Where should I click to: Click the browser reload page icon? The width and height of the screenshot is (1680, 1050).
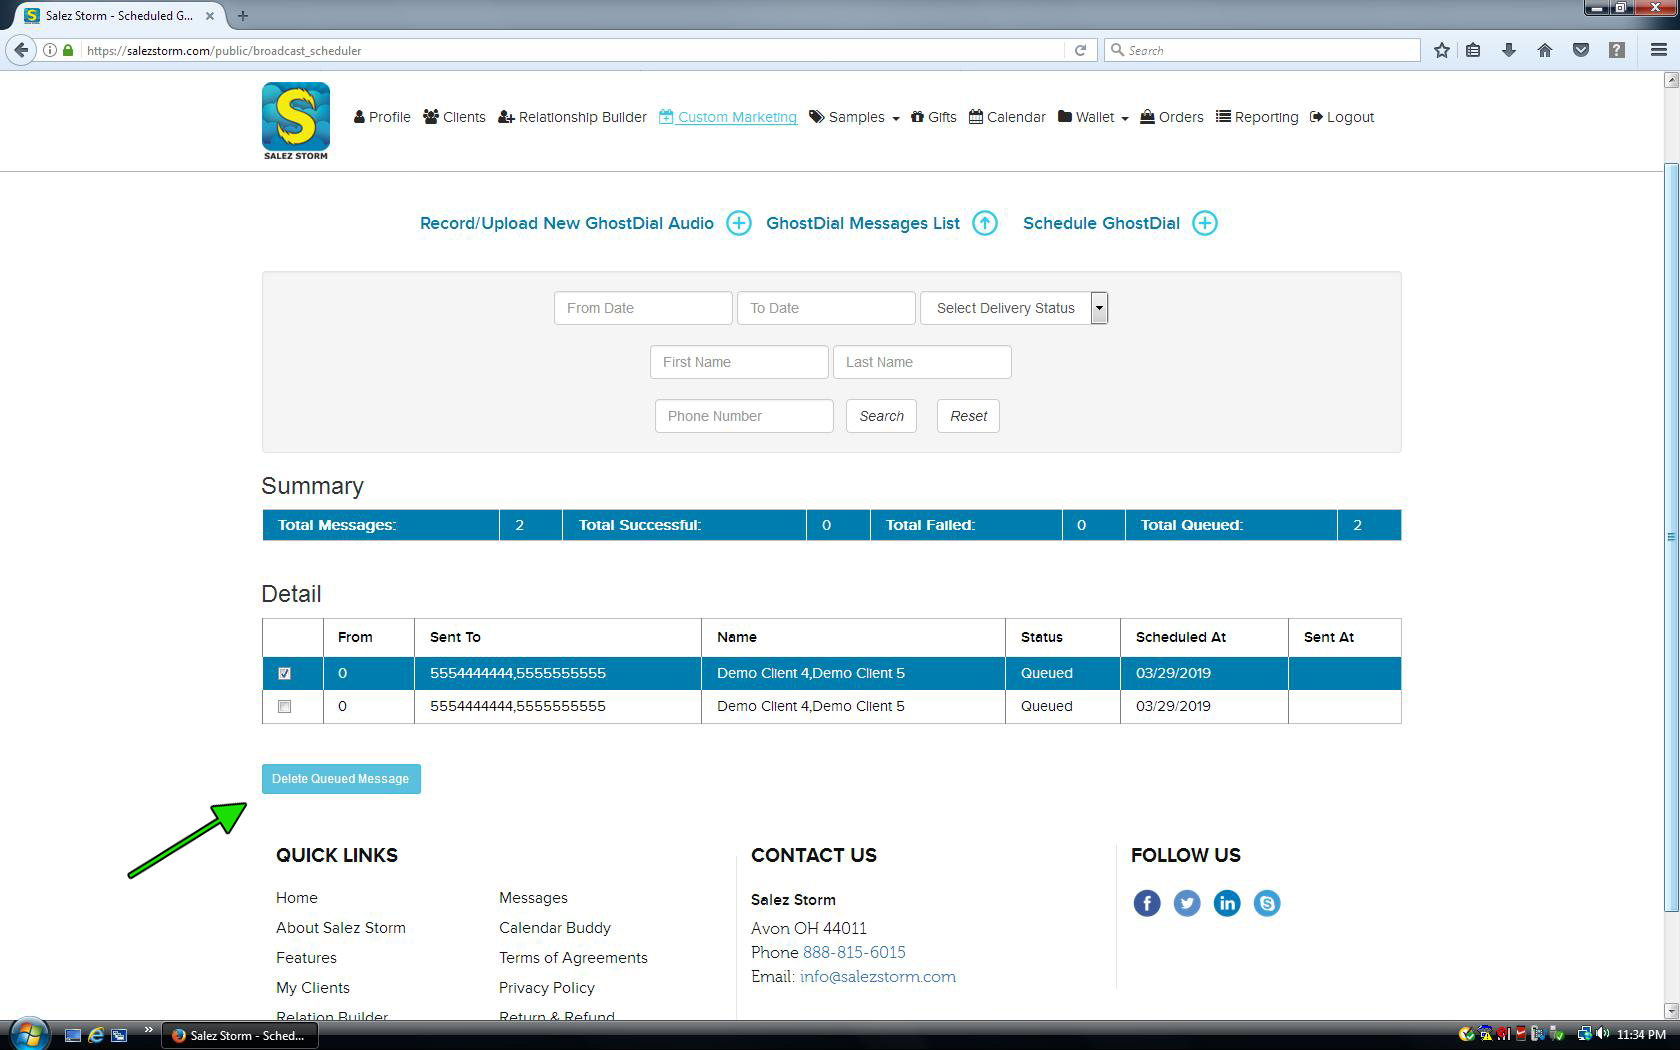[1080, 50]
